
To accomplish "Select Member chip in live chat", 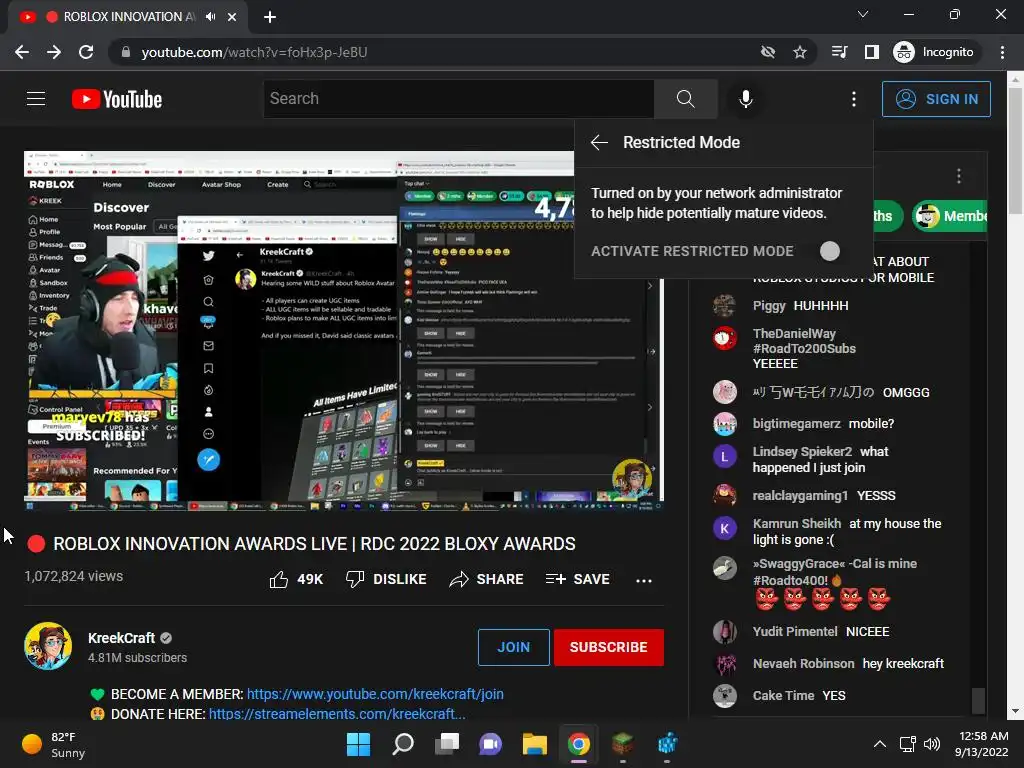I will point(951,216).
